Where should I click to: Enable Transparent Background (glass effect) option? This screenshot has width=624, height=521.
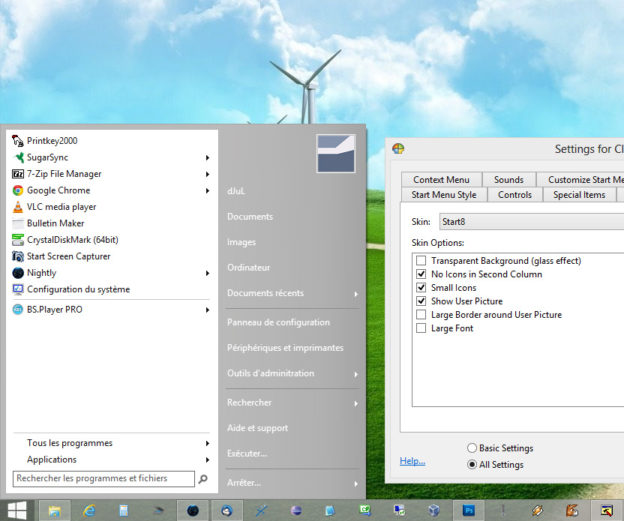click(x=421, y=261)
